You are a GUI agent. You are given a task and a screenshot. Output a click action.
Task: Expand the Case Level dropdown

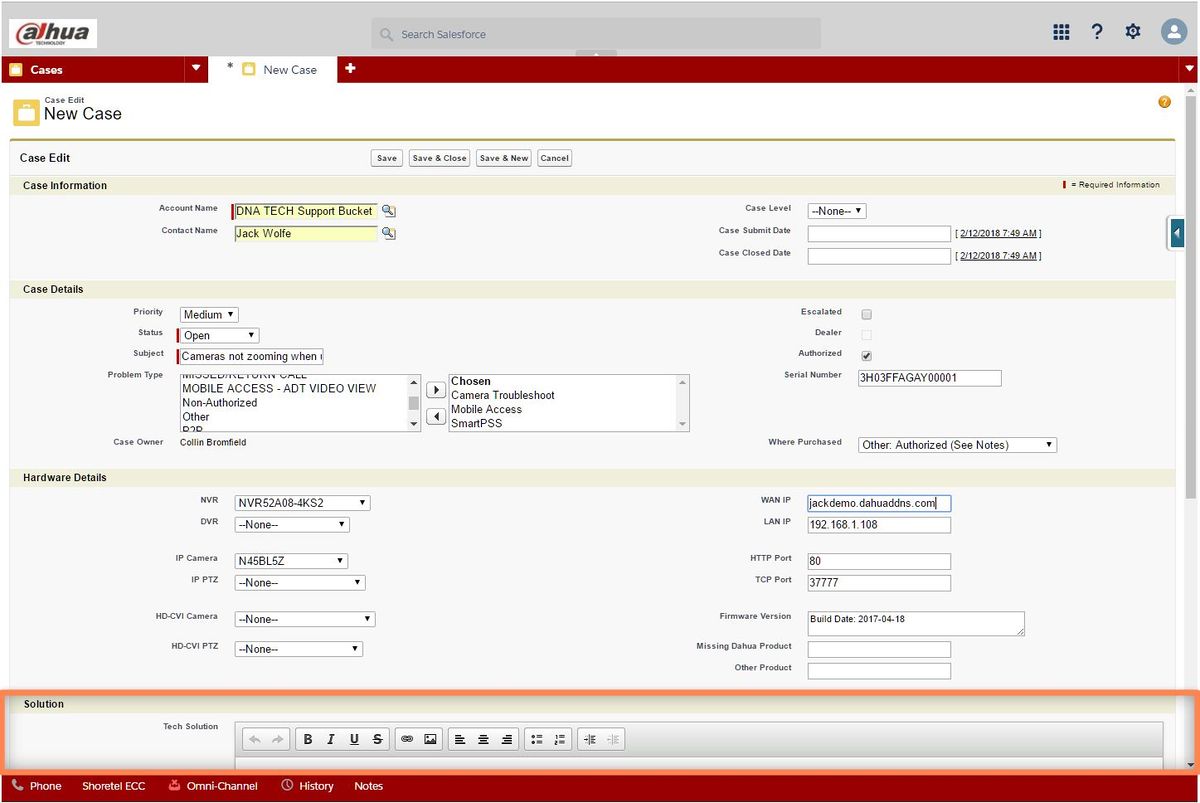[836, 211]
